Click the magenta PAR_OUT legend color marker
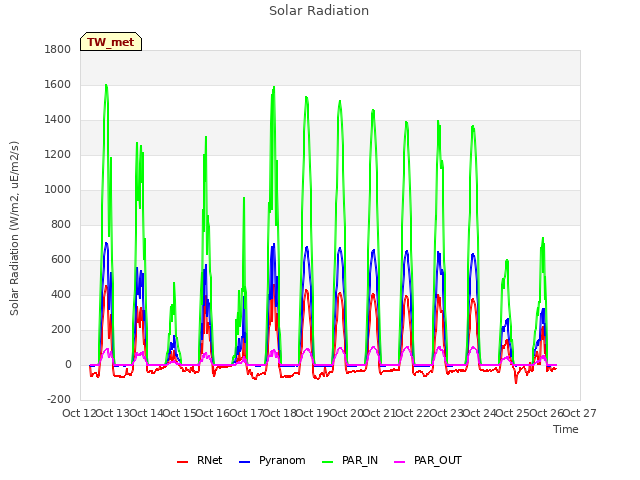Viewport: 640px width, 480px height. coord(400,462)
